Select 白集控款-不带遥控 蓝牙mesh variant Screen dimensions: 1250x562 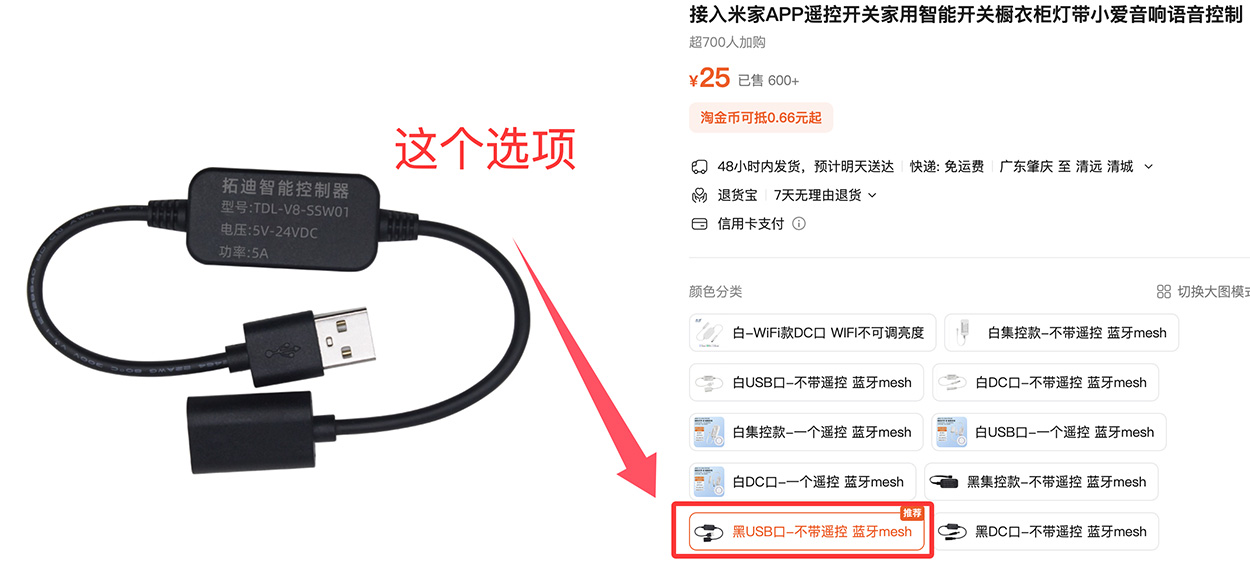click(1061, 333)
